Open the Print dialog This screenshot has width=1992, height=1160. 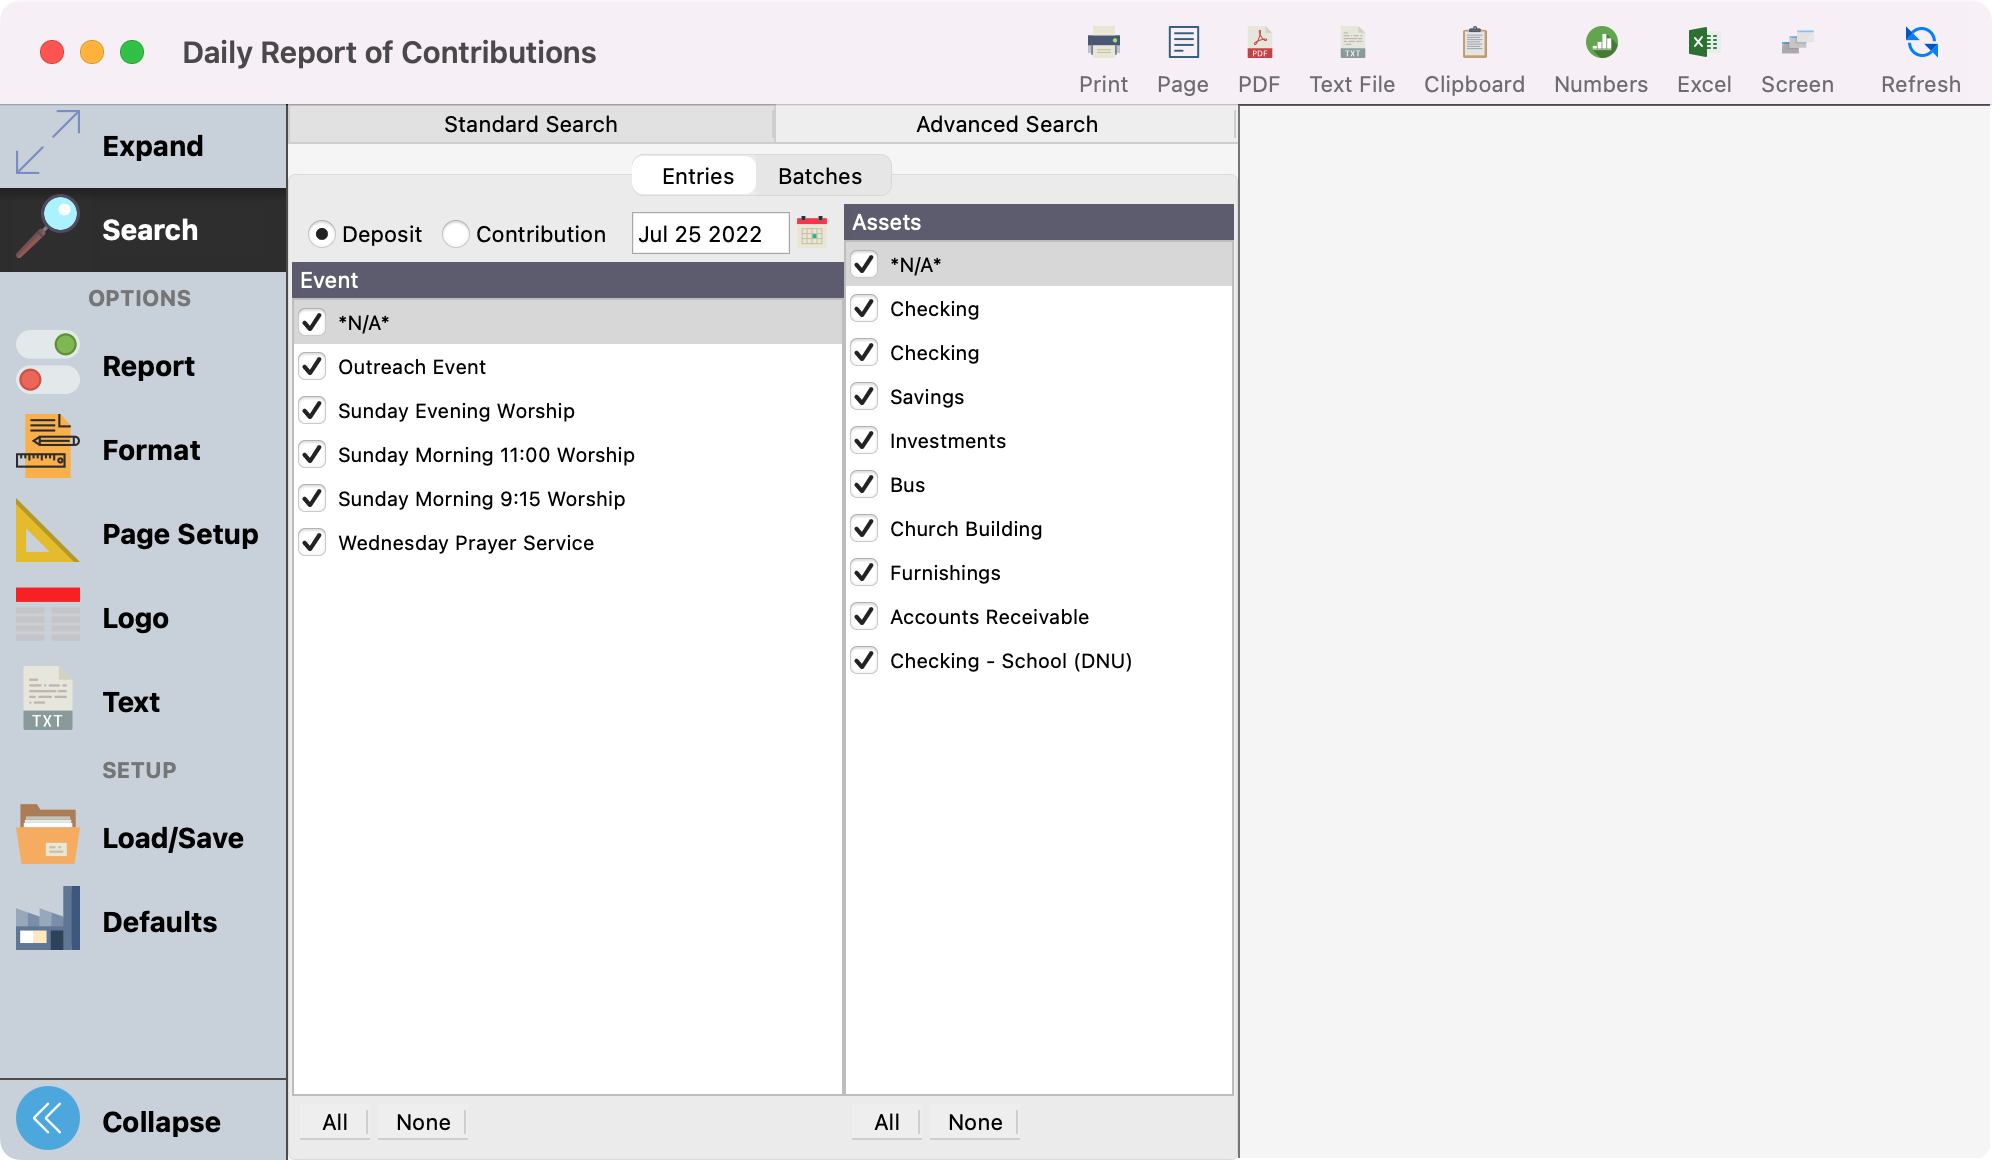coord(1102,55)
